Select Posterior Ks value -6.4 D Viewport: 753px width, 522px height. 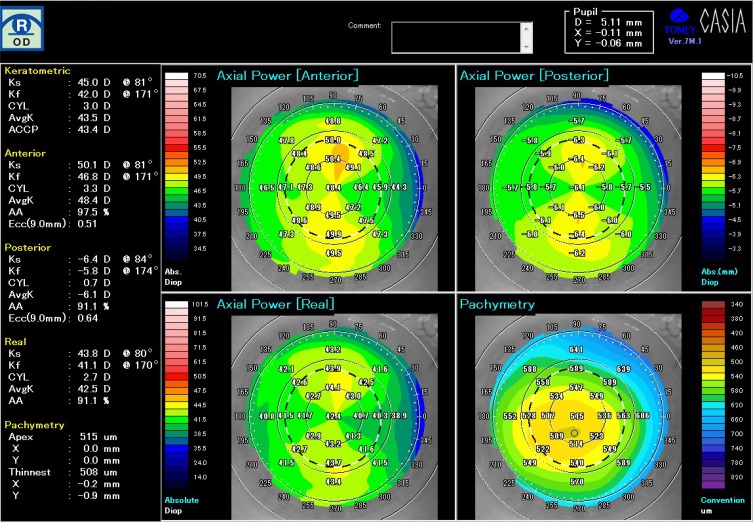point(94,259)
